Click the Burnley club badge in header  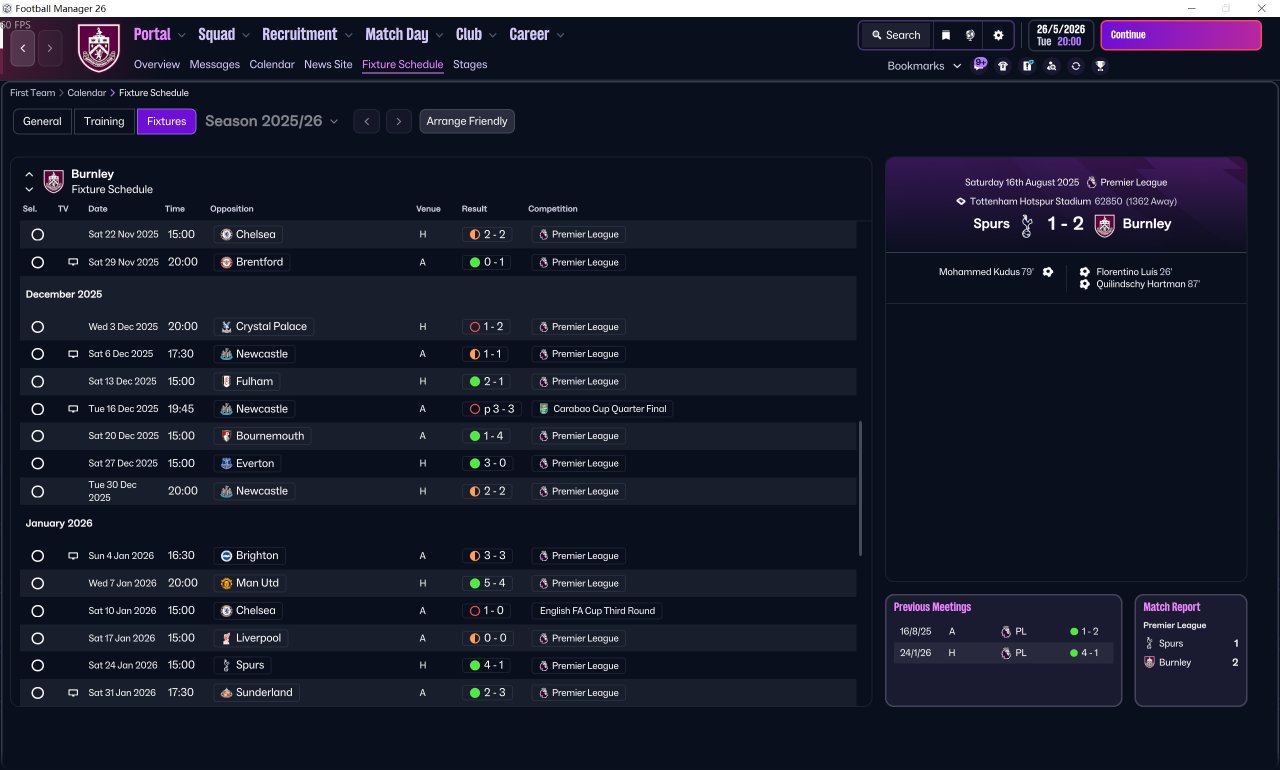coord(98,47)
